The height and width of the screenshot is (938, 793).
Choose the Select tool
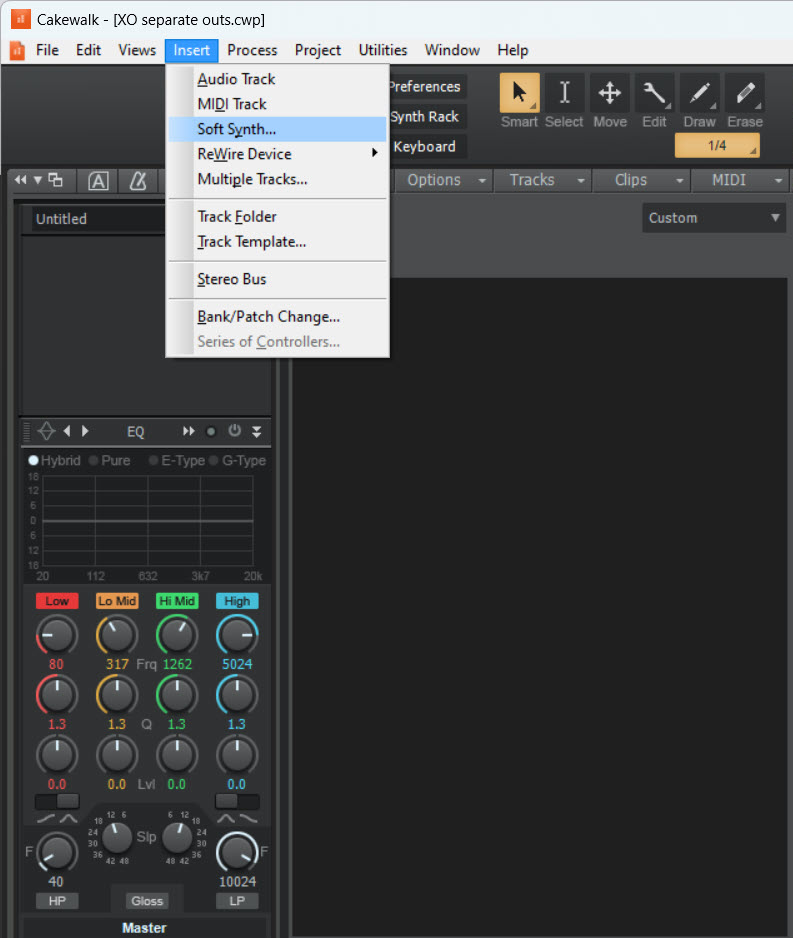[564, 93]
